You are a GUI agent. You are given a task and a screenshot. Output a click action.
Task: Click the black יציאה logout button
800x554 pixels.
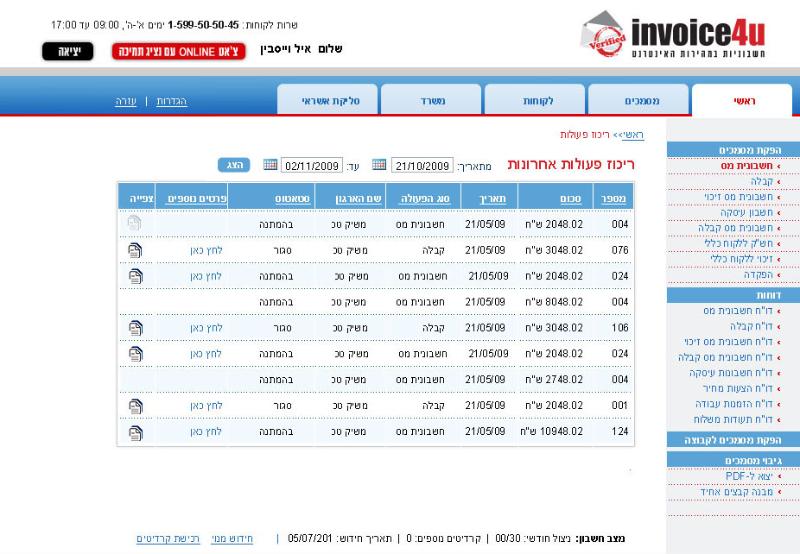coord(68,51)
